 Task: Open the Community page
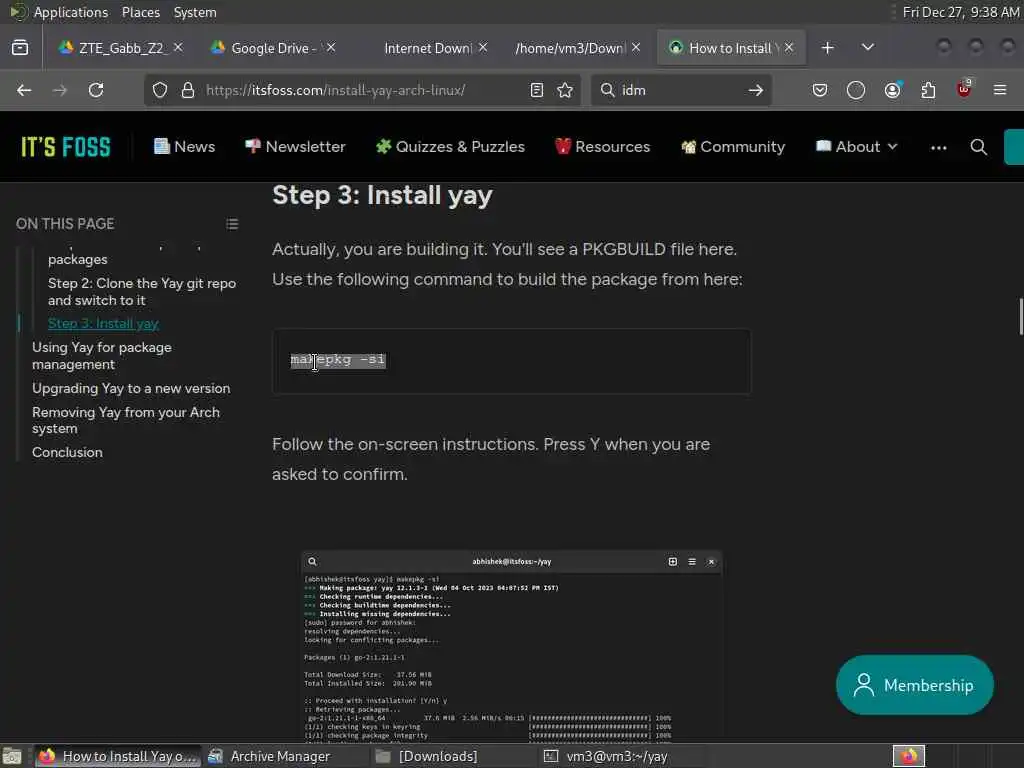(x=733, y=147)
